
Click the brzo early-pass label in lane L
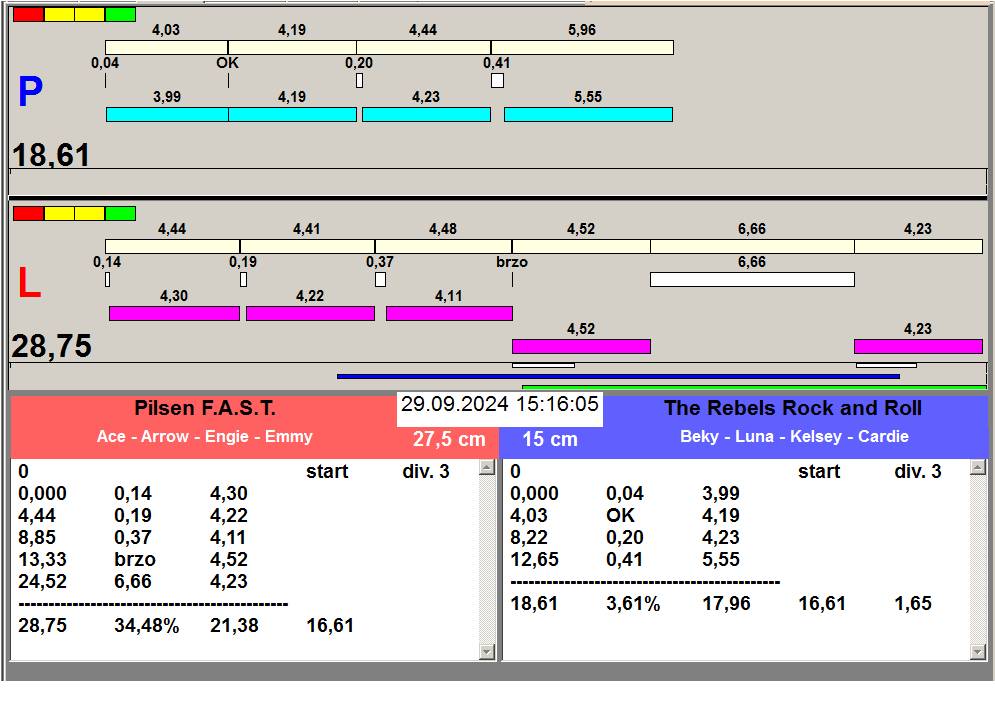pos(512,262)
